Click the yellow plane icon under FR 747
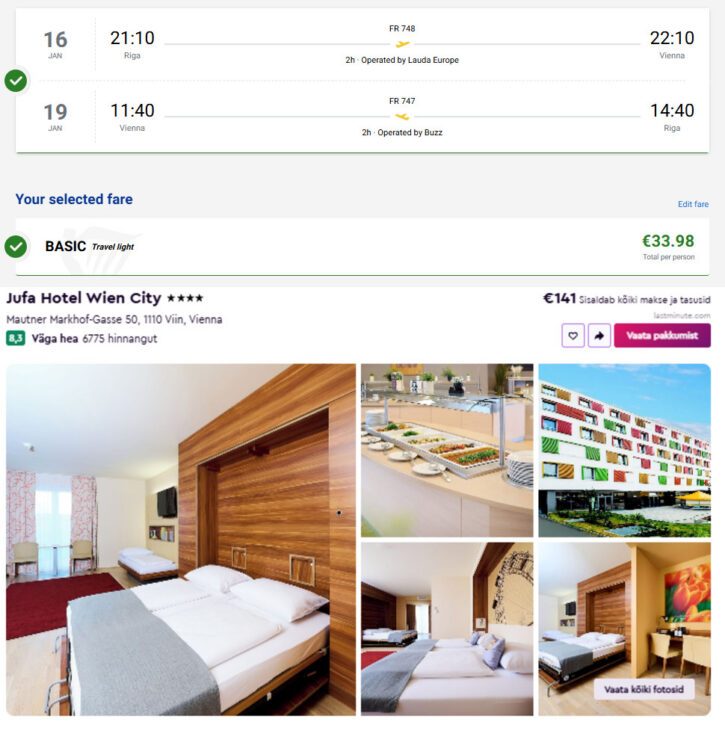This screenshot has height=731, width=725. [402, 117]
